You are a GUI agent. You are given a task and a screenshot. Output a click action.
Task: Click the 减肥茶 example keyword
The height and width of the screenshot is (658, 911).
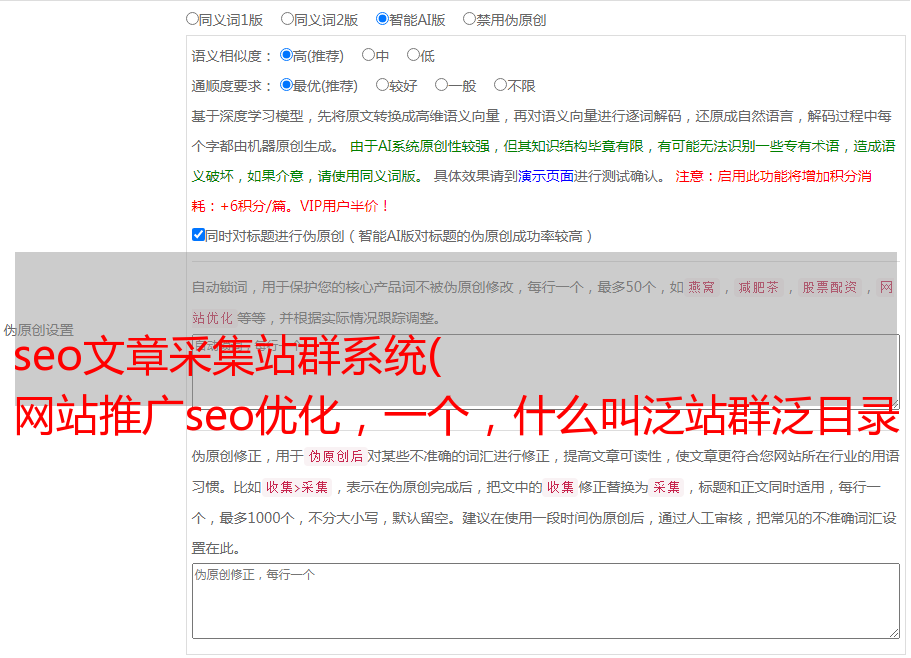[x=758, y=287]
